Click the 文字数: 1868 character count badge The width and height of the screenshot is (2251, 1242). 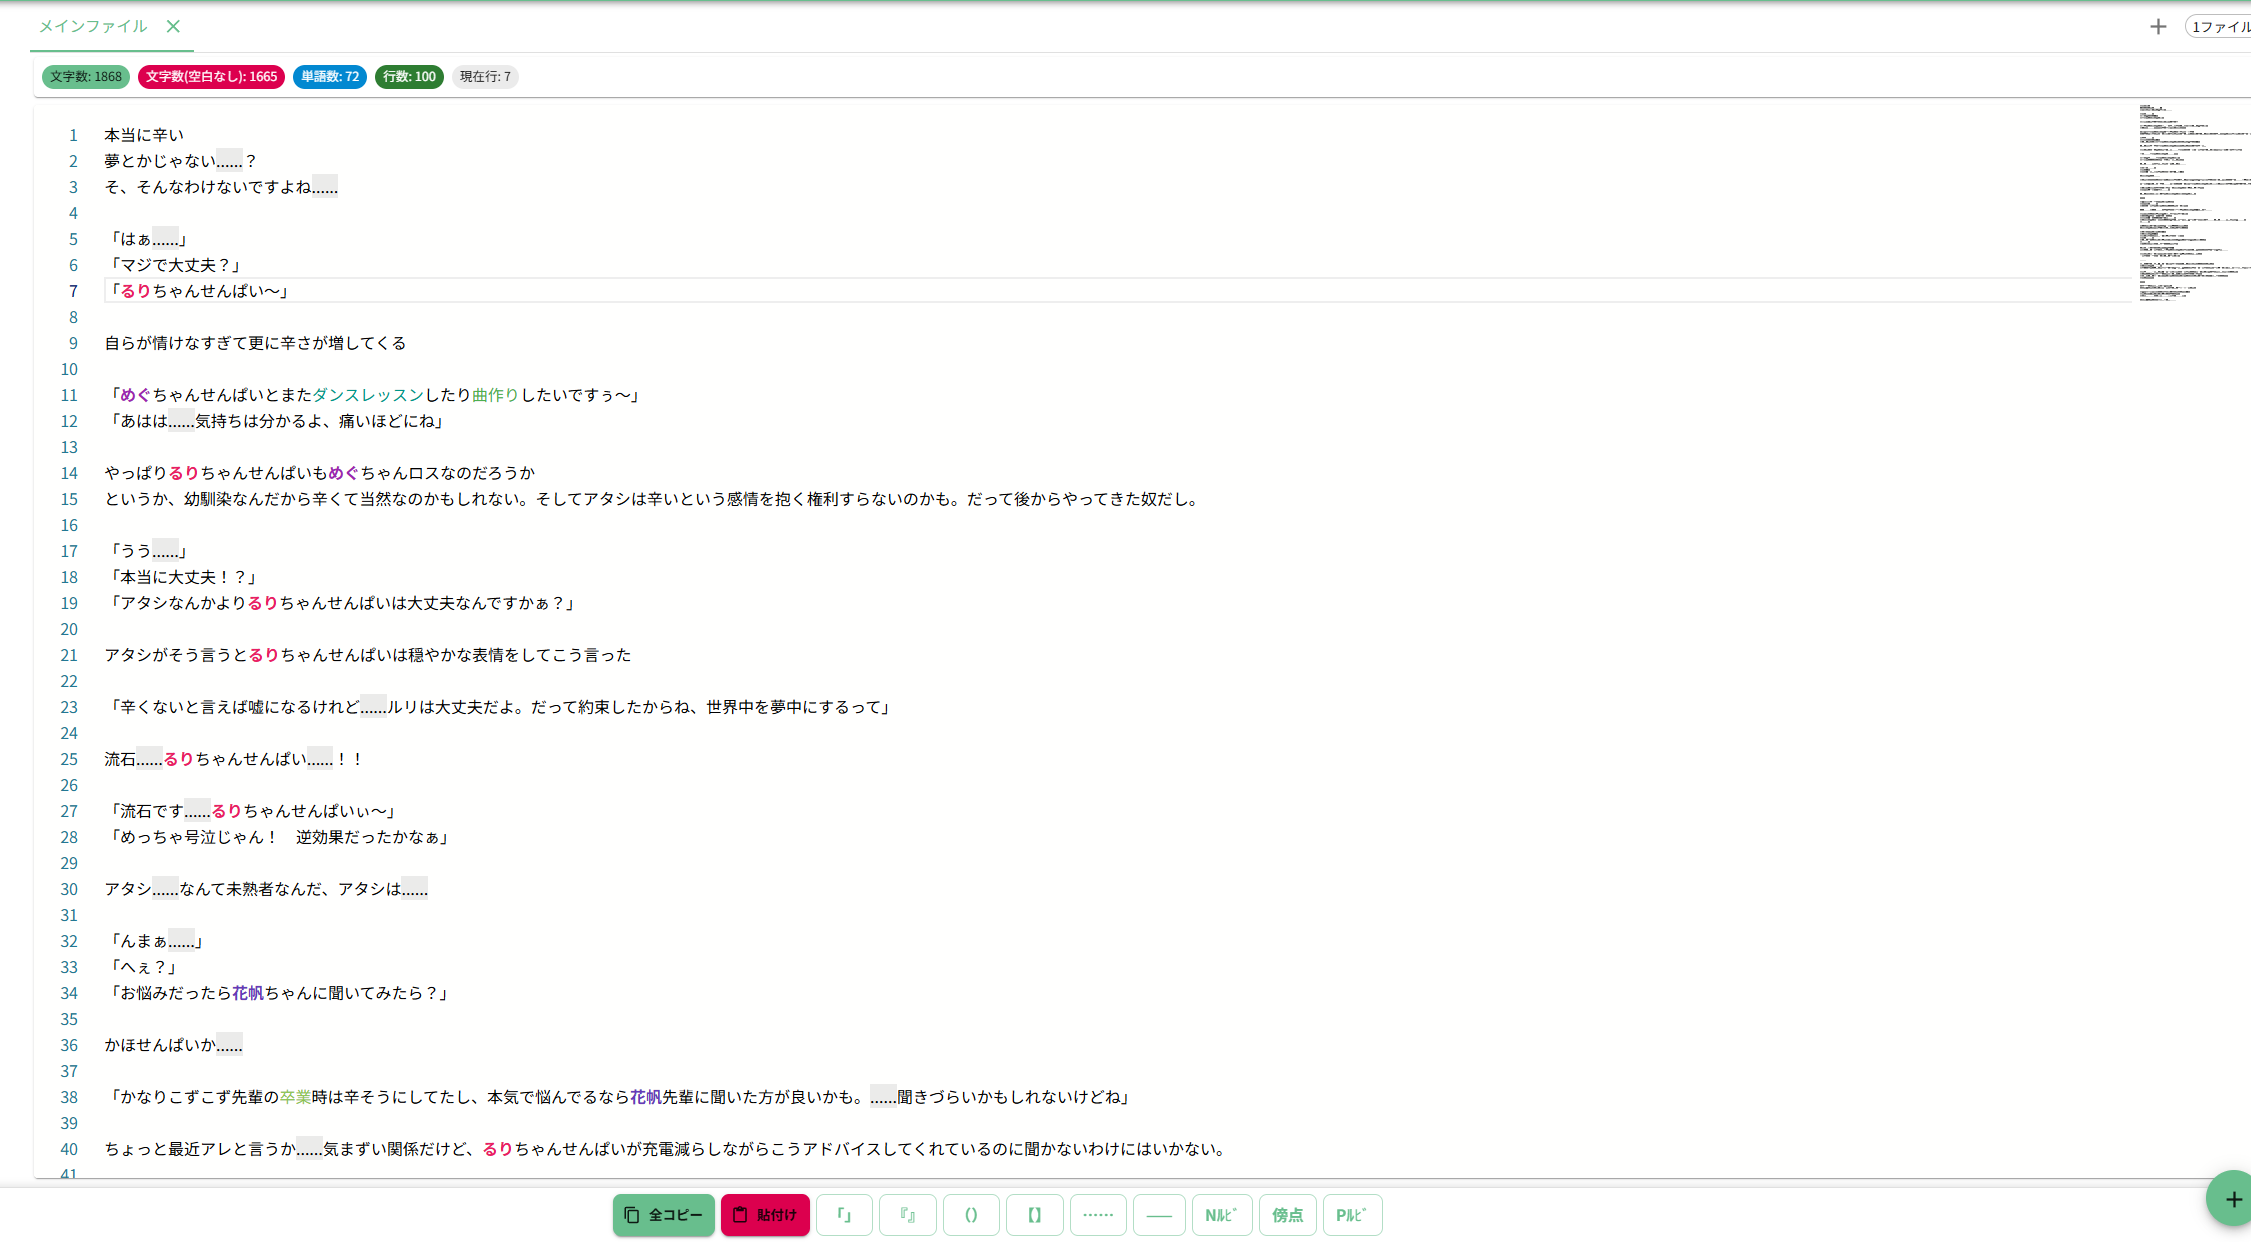point(86,77)
